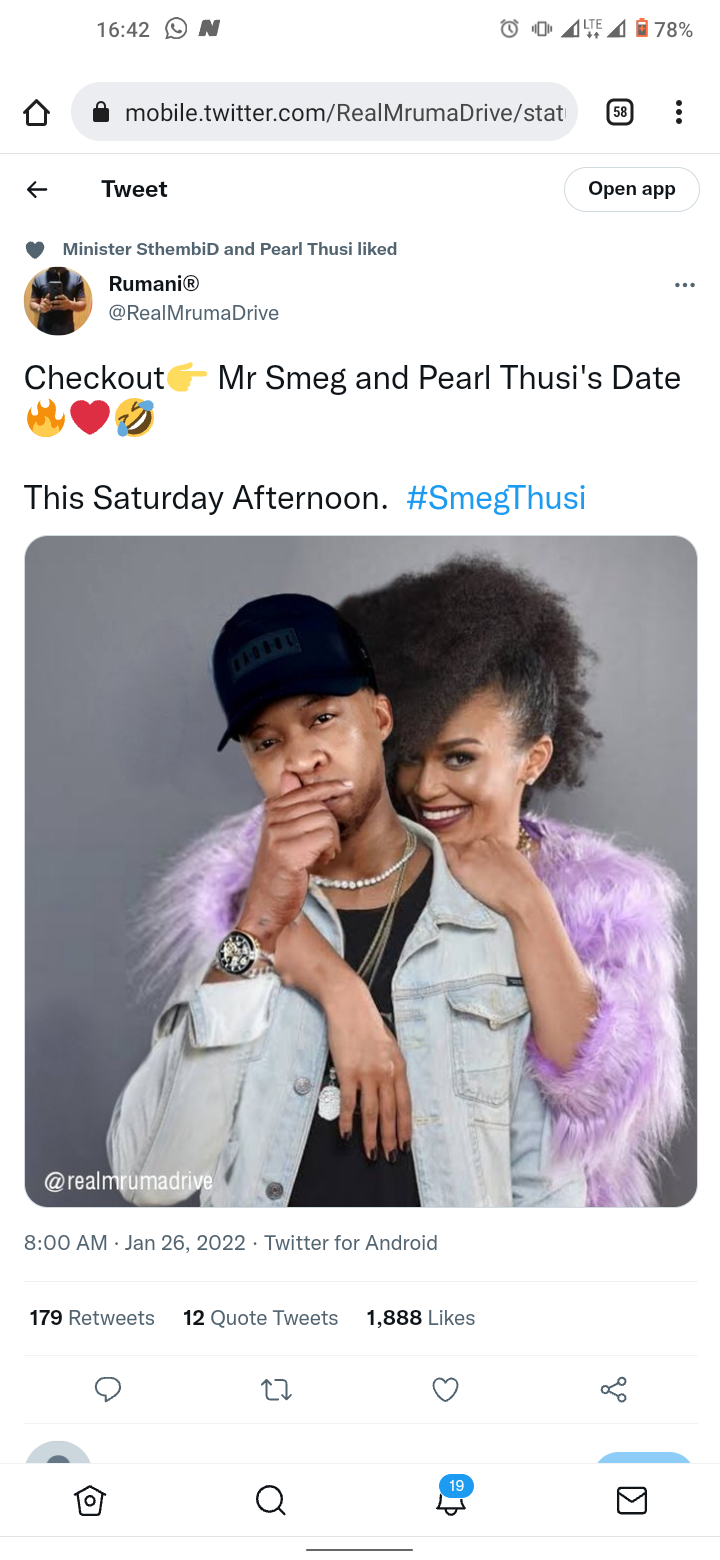Open notifications bell with 19 badge

453,1497
